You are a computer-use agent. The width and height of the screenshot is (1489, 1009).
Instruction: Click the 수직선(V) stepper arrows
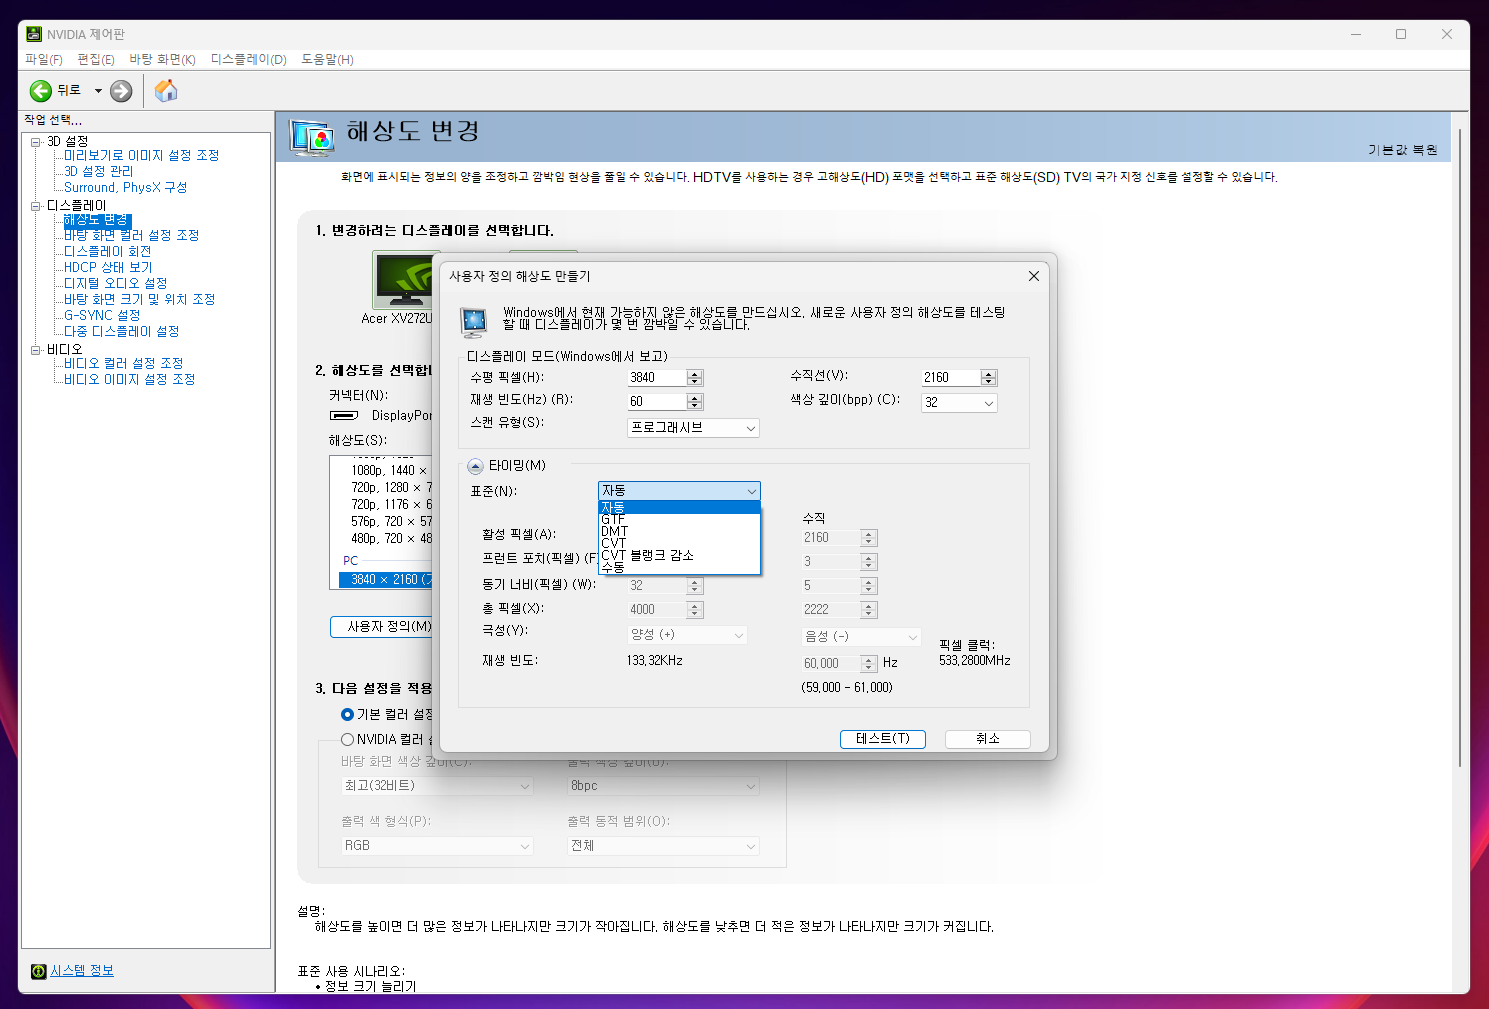tap(989, 378)
